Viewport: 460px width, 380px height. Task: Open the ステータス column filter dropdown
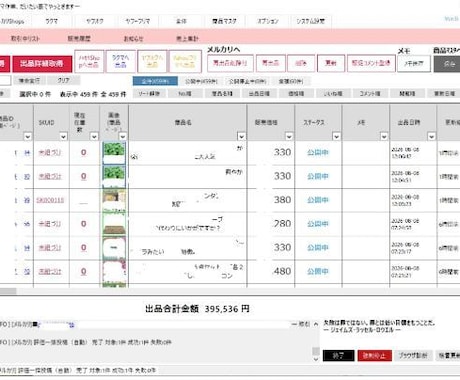(x=336, y=136)
